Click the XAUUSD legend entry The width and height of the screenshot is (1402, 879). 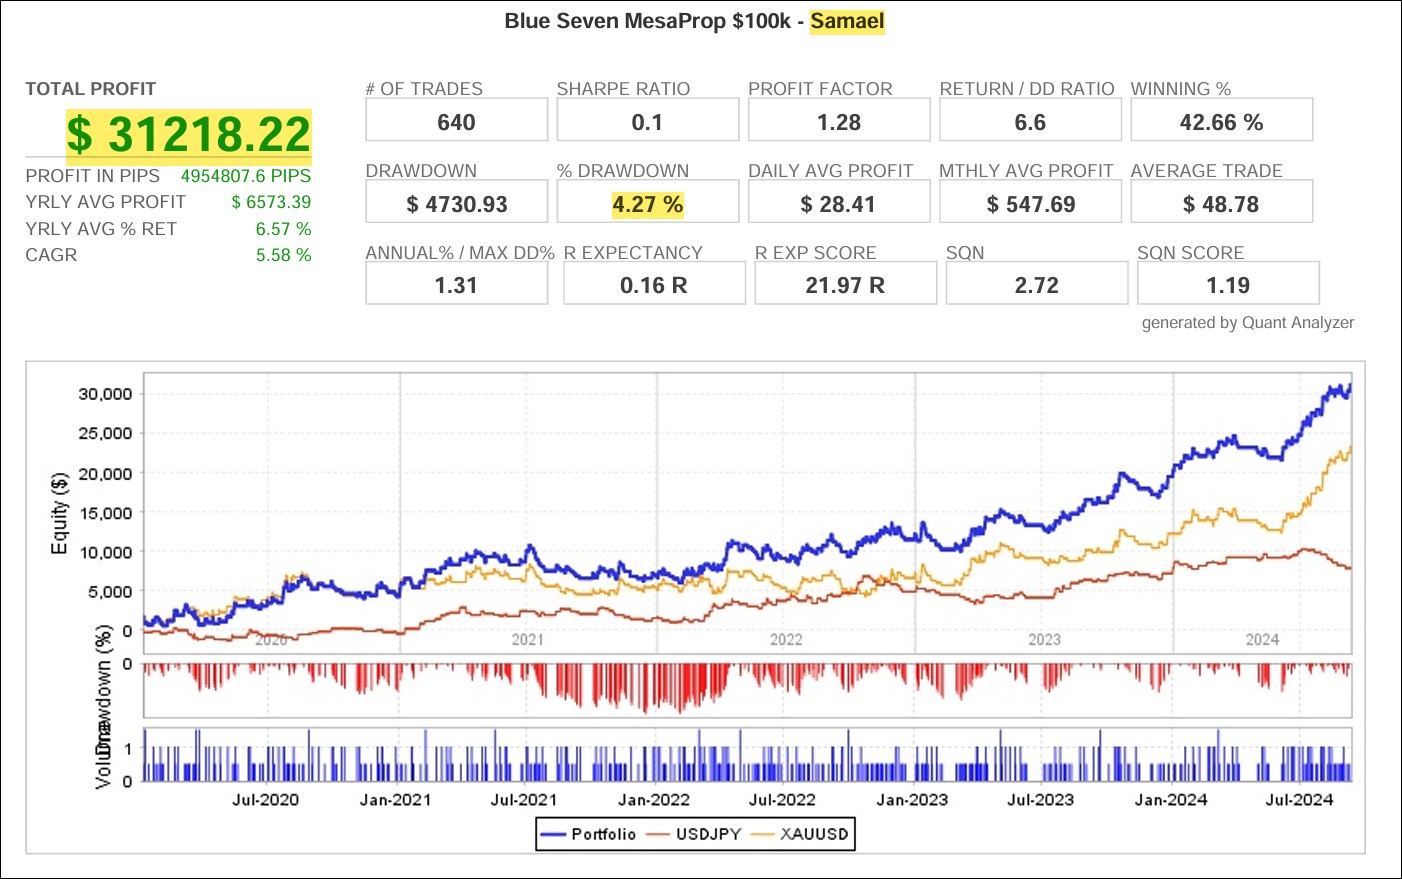tap(799, 834)
